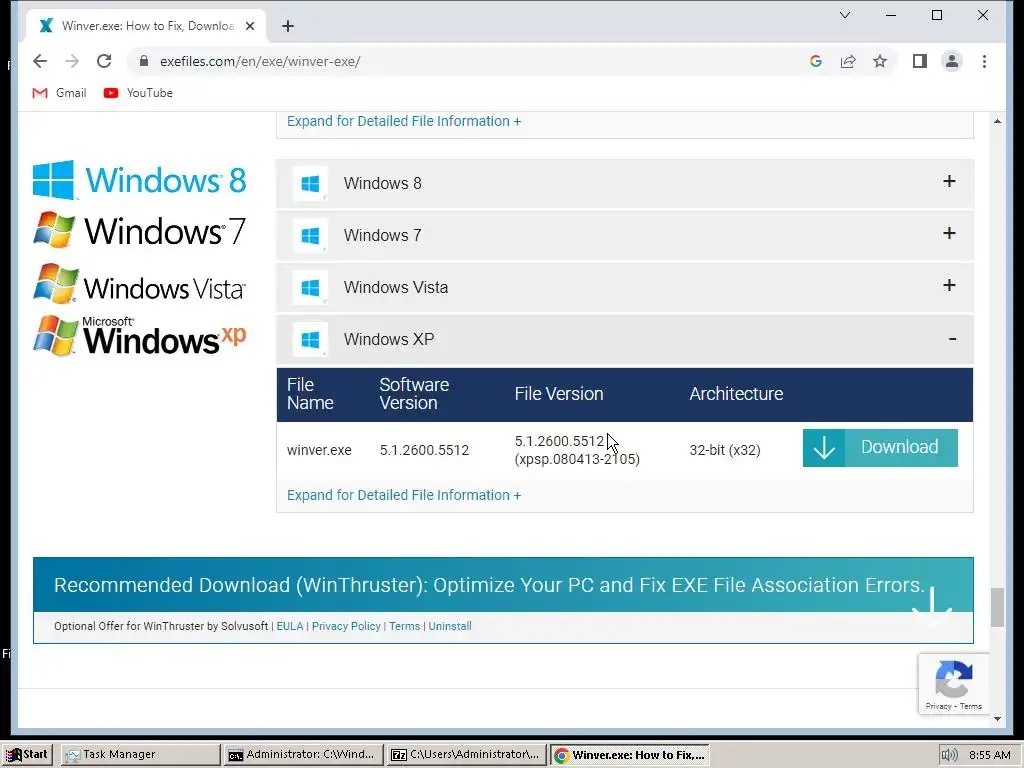Open the Start menu
1024x768 pixels.
click(27, 754)
